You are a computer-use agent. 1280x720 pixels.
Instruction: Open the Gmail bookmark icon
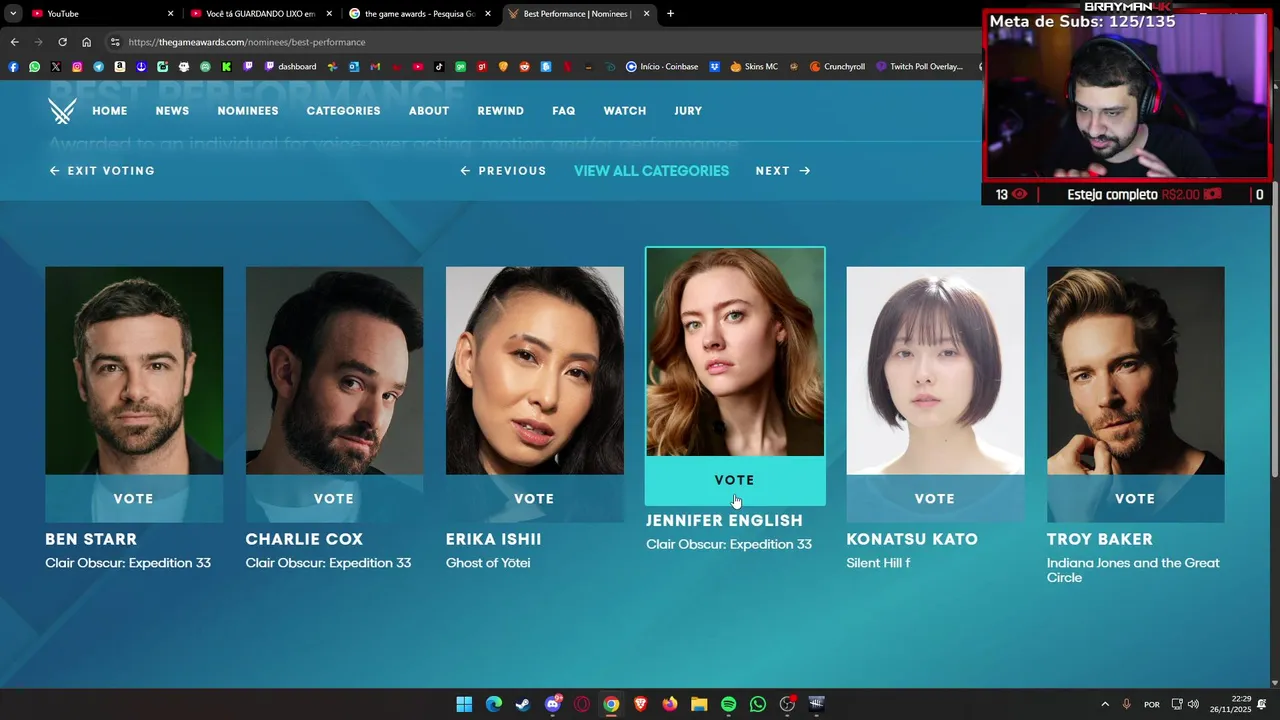point(375,67)
